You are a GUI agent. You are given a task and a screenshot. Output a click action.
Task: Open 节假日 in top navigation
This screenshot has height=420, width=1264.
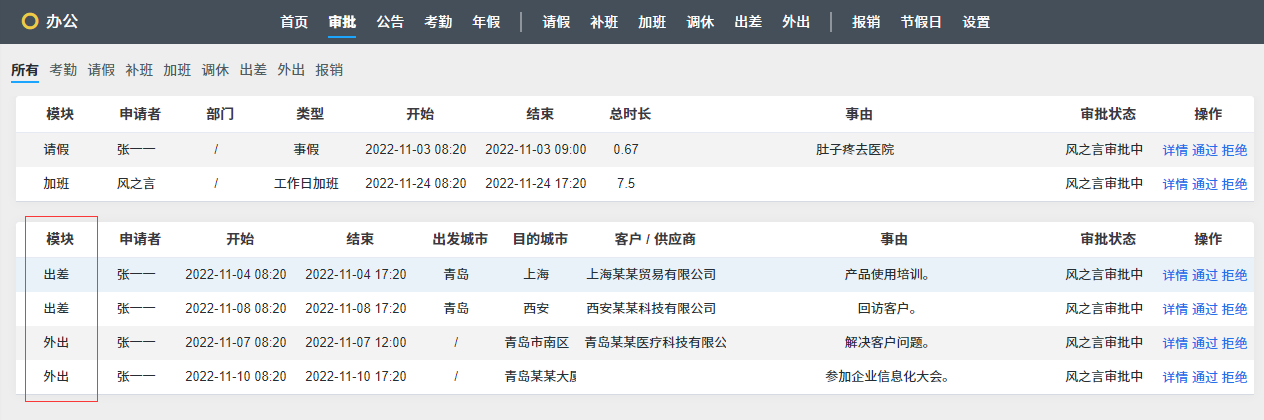[921, 22]
